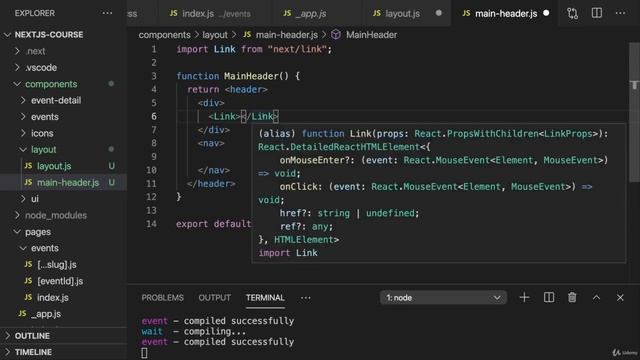Click MainHeader in the breadcrumb
The image size is (640, 360).
click(371, 35)
